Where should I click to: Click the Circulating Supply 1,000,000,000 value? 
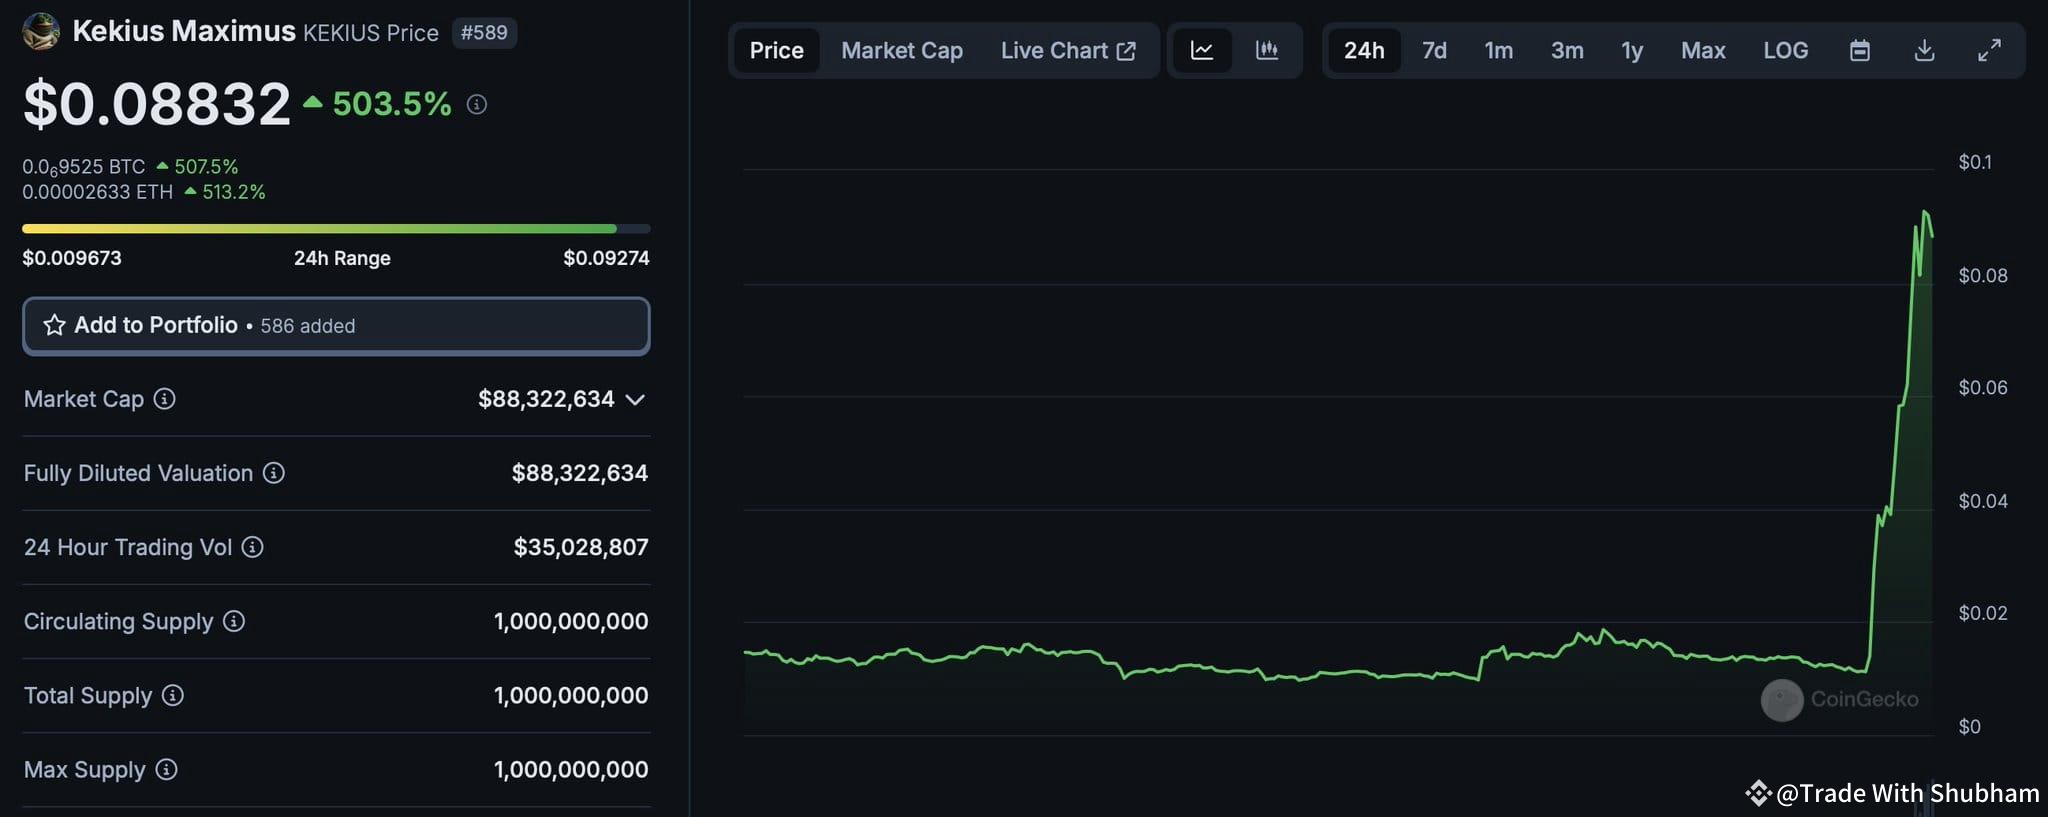click(x=571, y=621)
